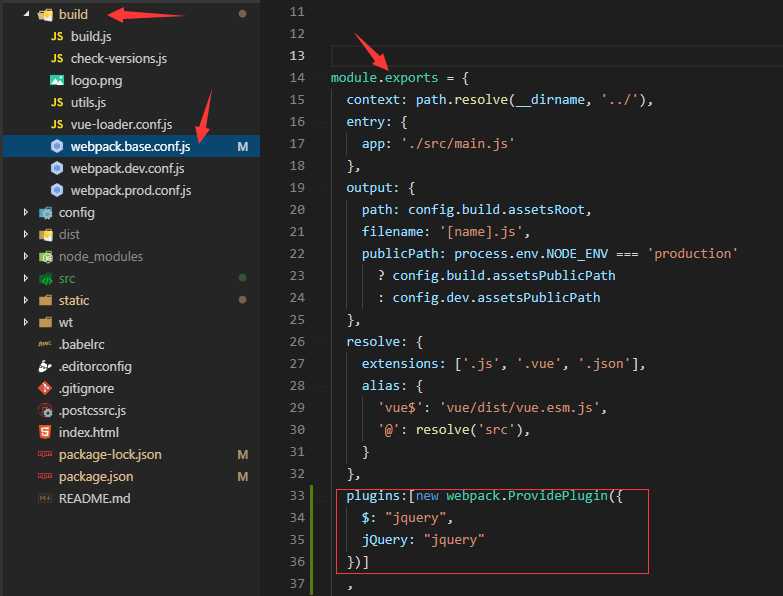783x596 pixels.
Task: Expand the dist folder arrow
Action: [26, 234]
